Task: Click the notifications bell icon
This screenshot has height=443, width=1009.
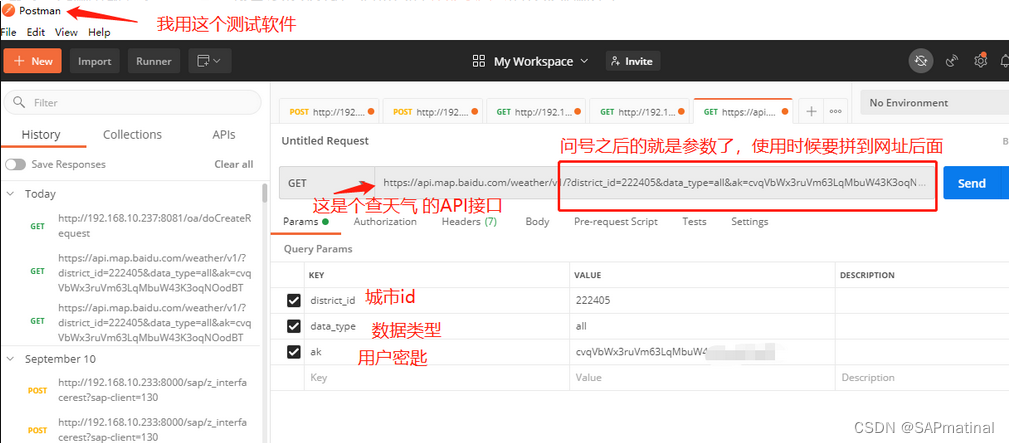Action: (1004, 61)
